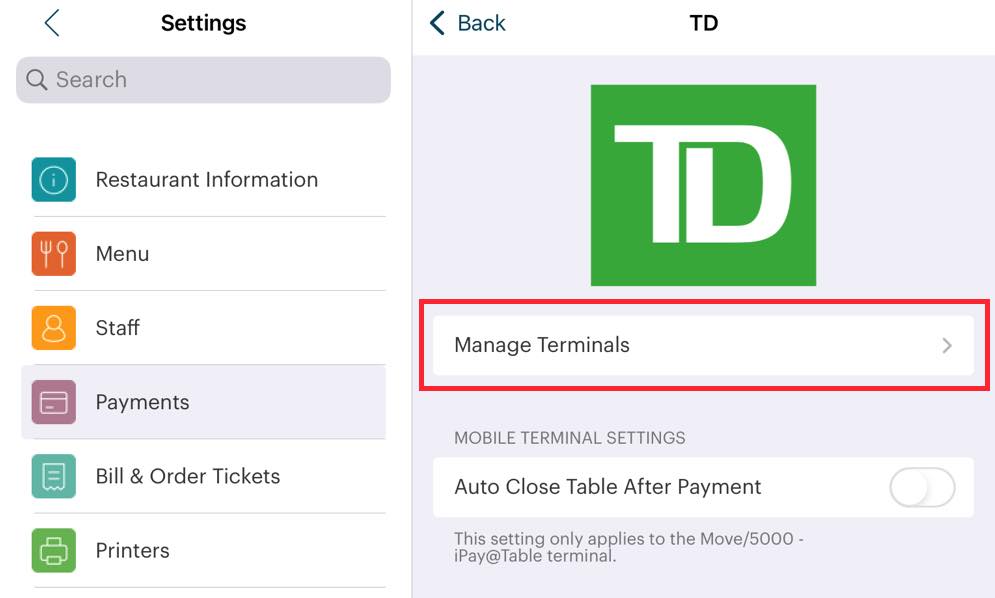Click the green Printers icon

pos(53,550)
